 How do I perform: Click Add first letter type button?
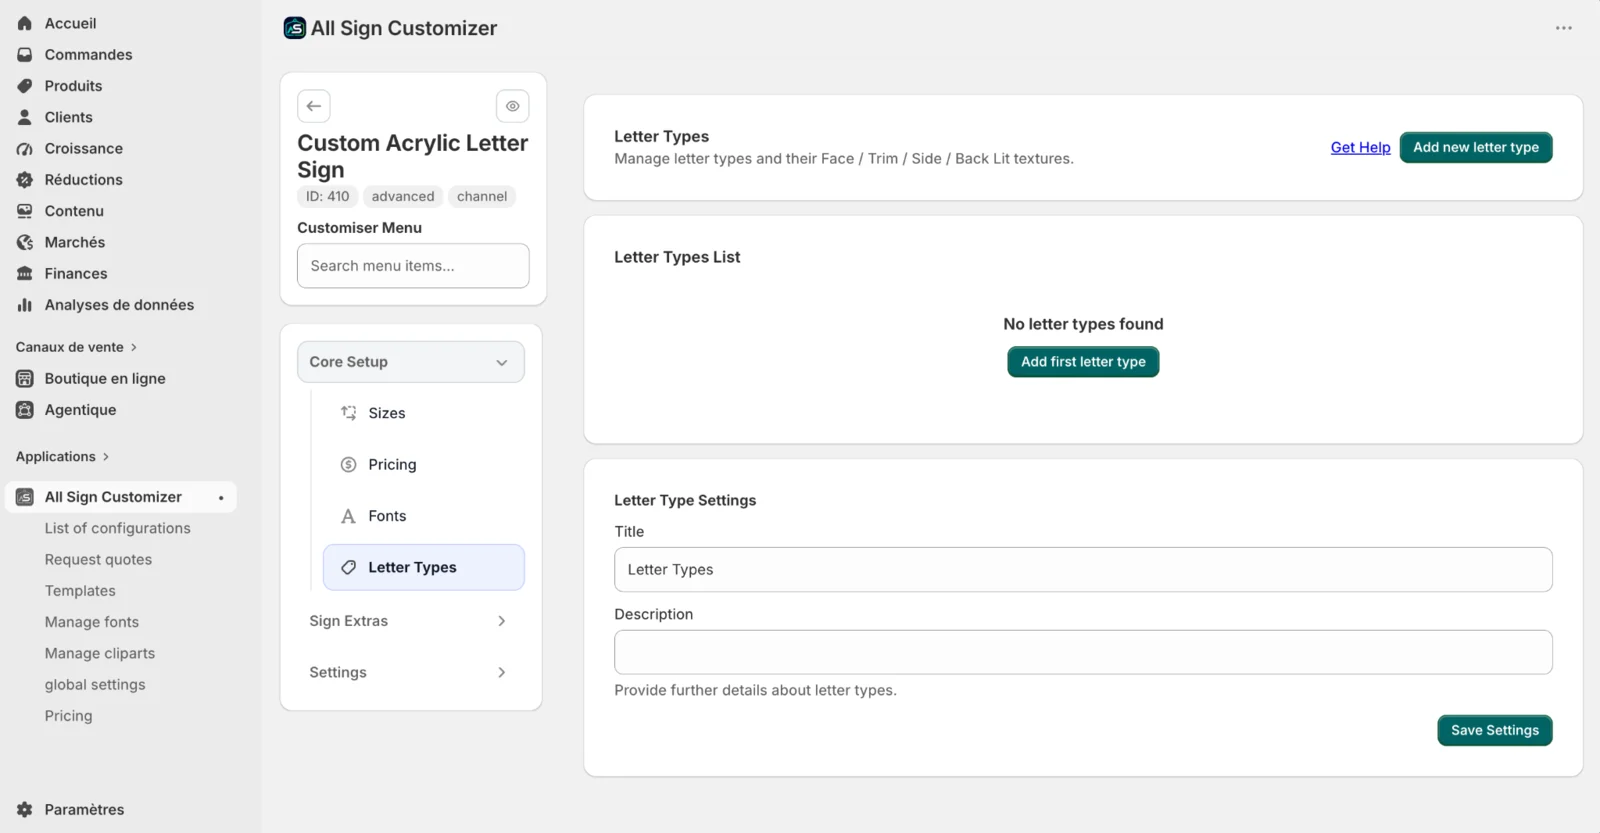[1083, 362]
